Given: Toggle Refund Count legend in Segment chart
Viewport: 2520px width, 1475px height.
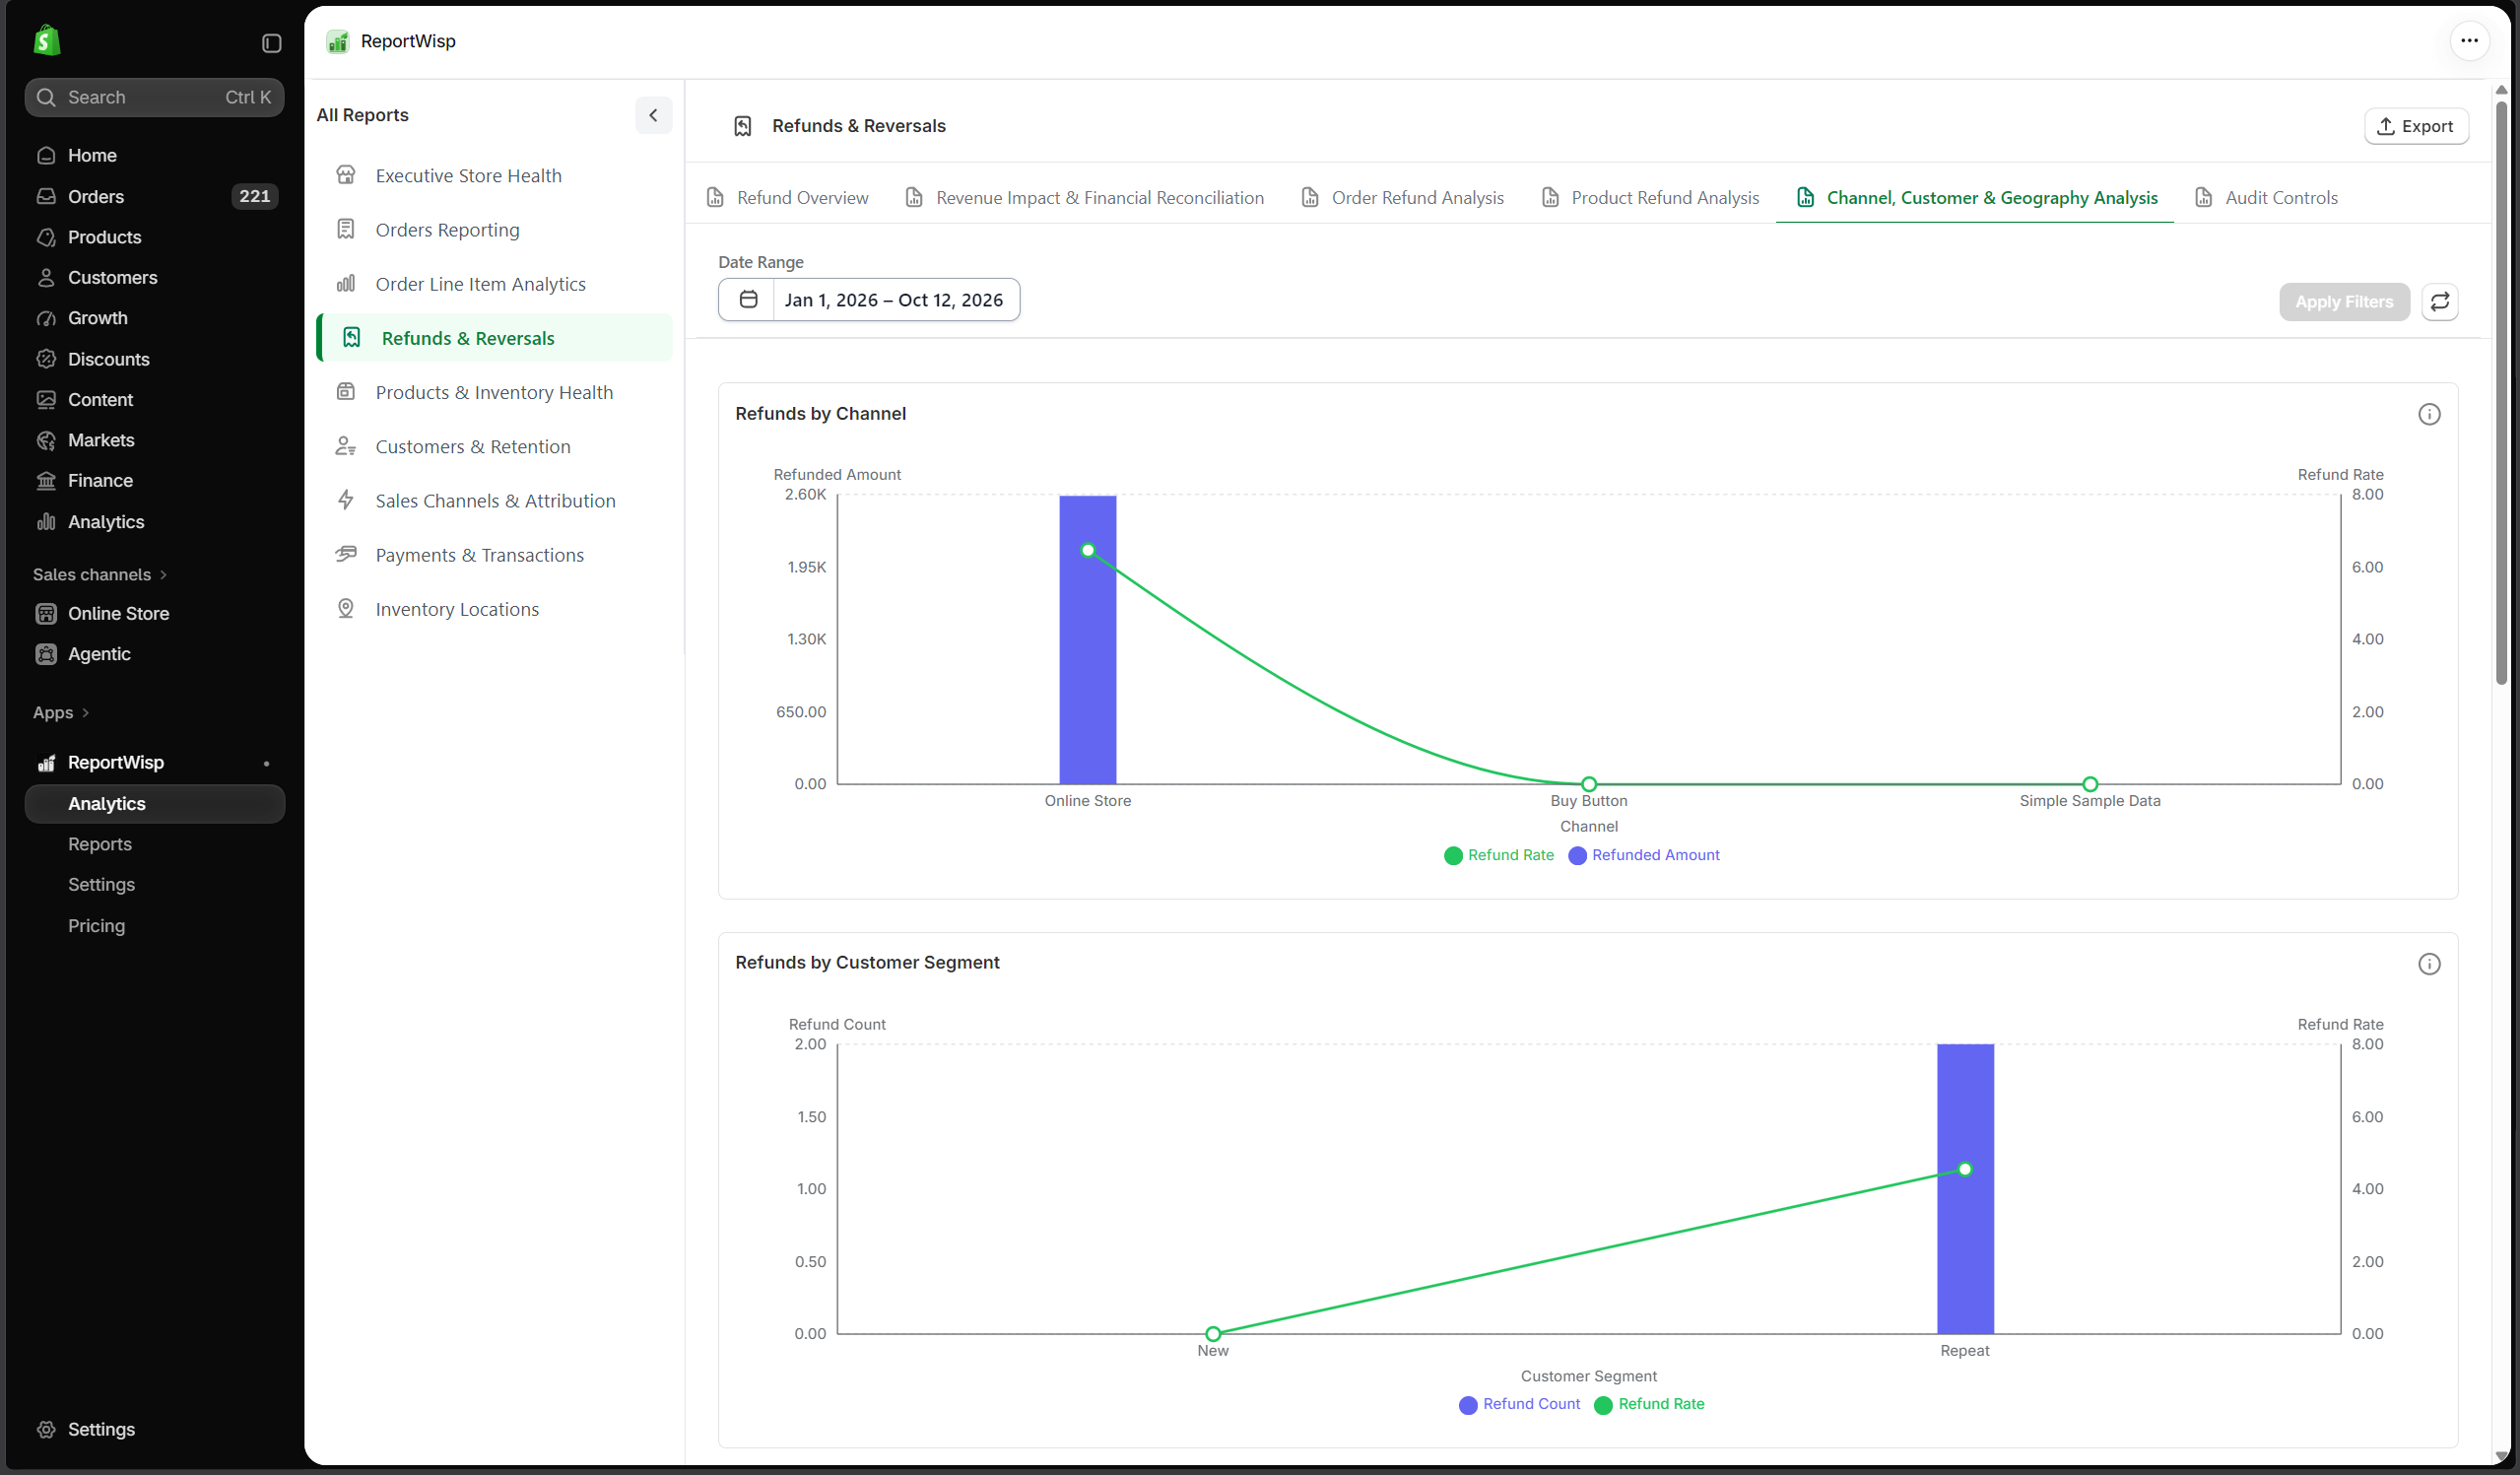Looking at the screenshot, I should click(1520, 1404).
